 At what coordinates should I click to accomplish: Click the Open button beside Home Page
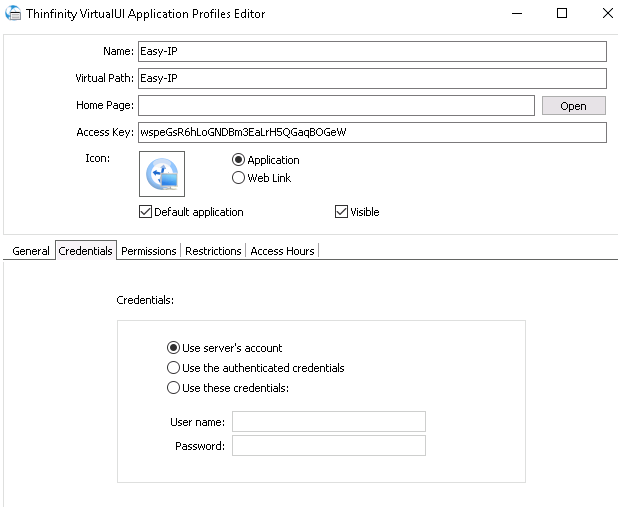tap(573, 106)
